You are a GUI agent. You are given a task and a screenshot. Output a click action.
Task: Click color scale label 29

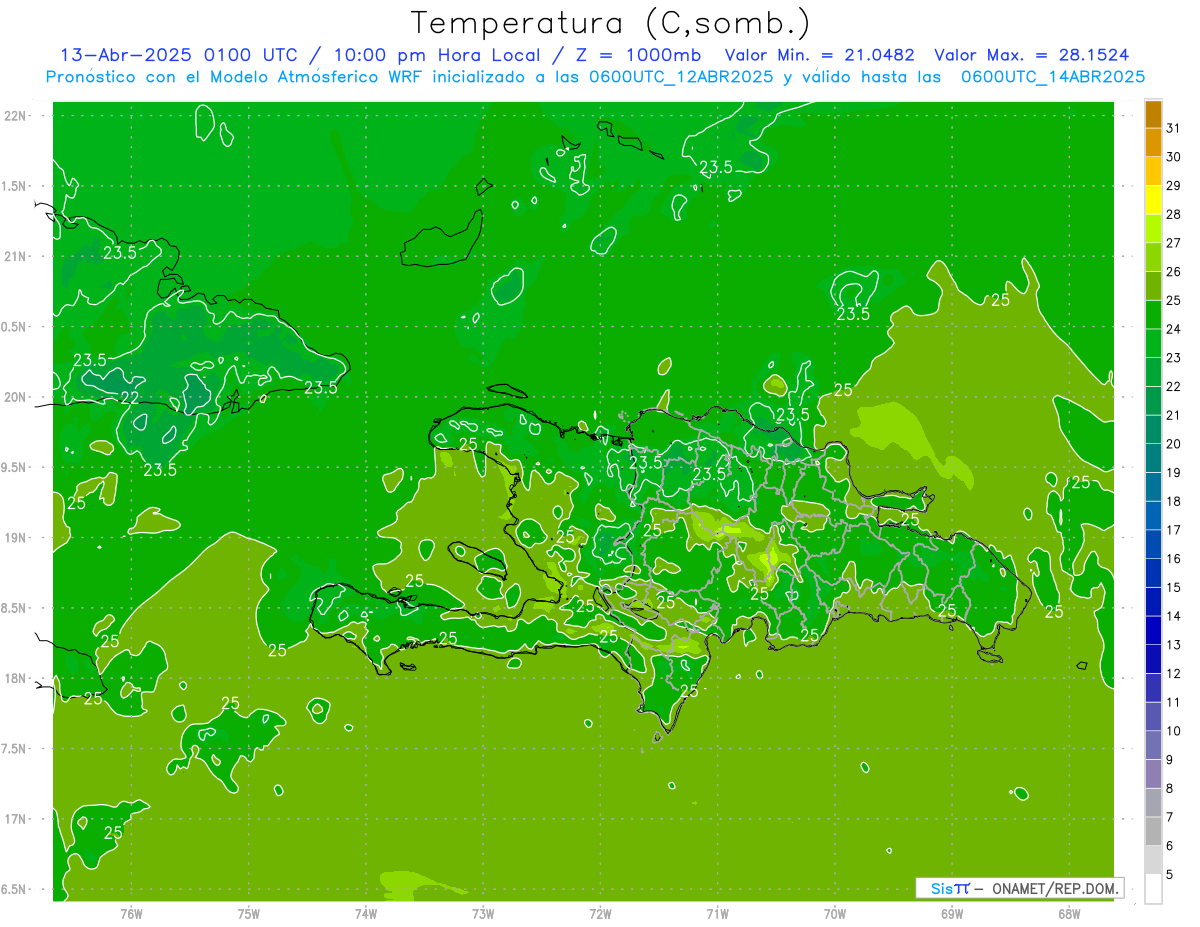pos(1173,186)
